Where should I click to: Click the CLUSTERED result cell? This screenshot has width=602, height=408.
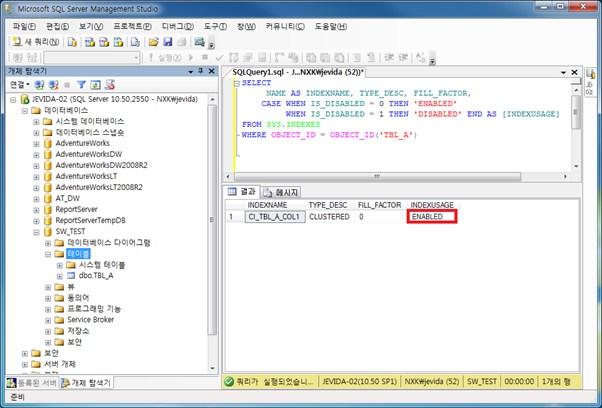(330, 216)
